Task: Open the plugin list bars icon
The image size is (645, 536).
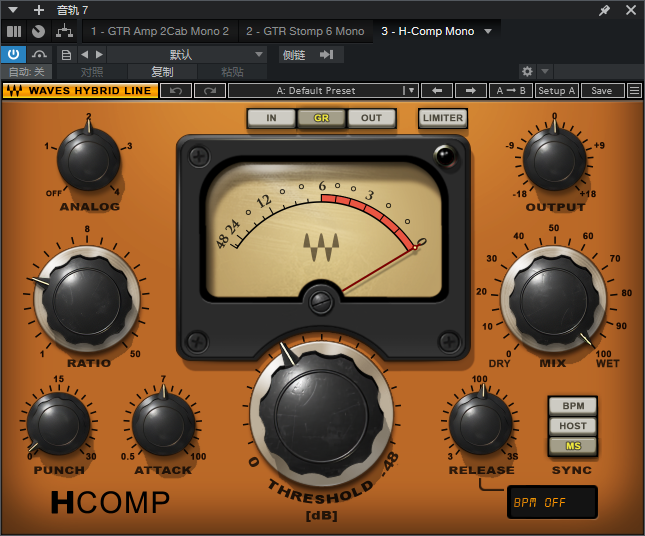Action: pos(14,31)
